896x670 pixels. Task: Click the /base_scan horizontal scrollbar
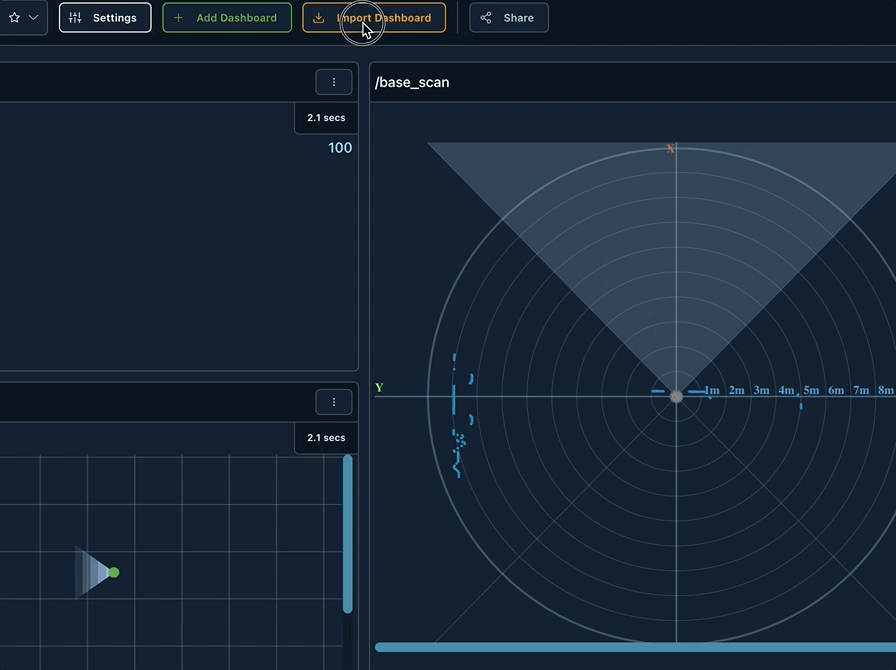[634, 647]
